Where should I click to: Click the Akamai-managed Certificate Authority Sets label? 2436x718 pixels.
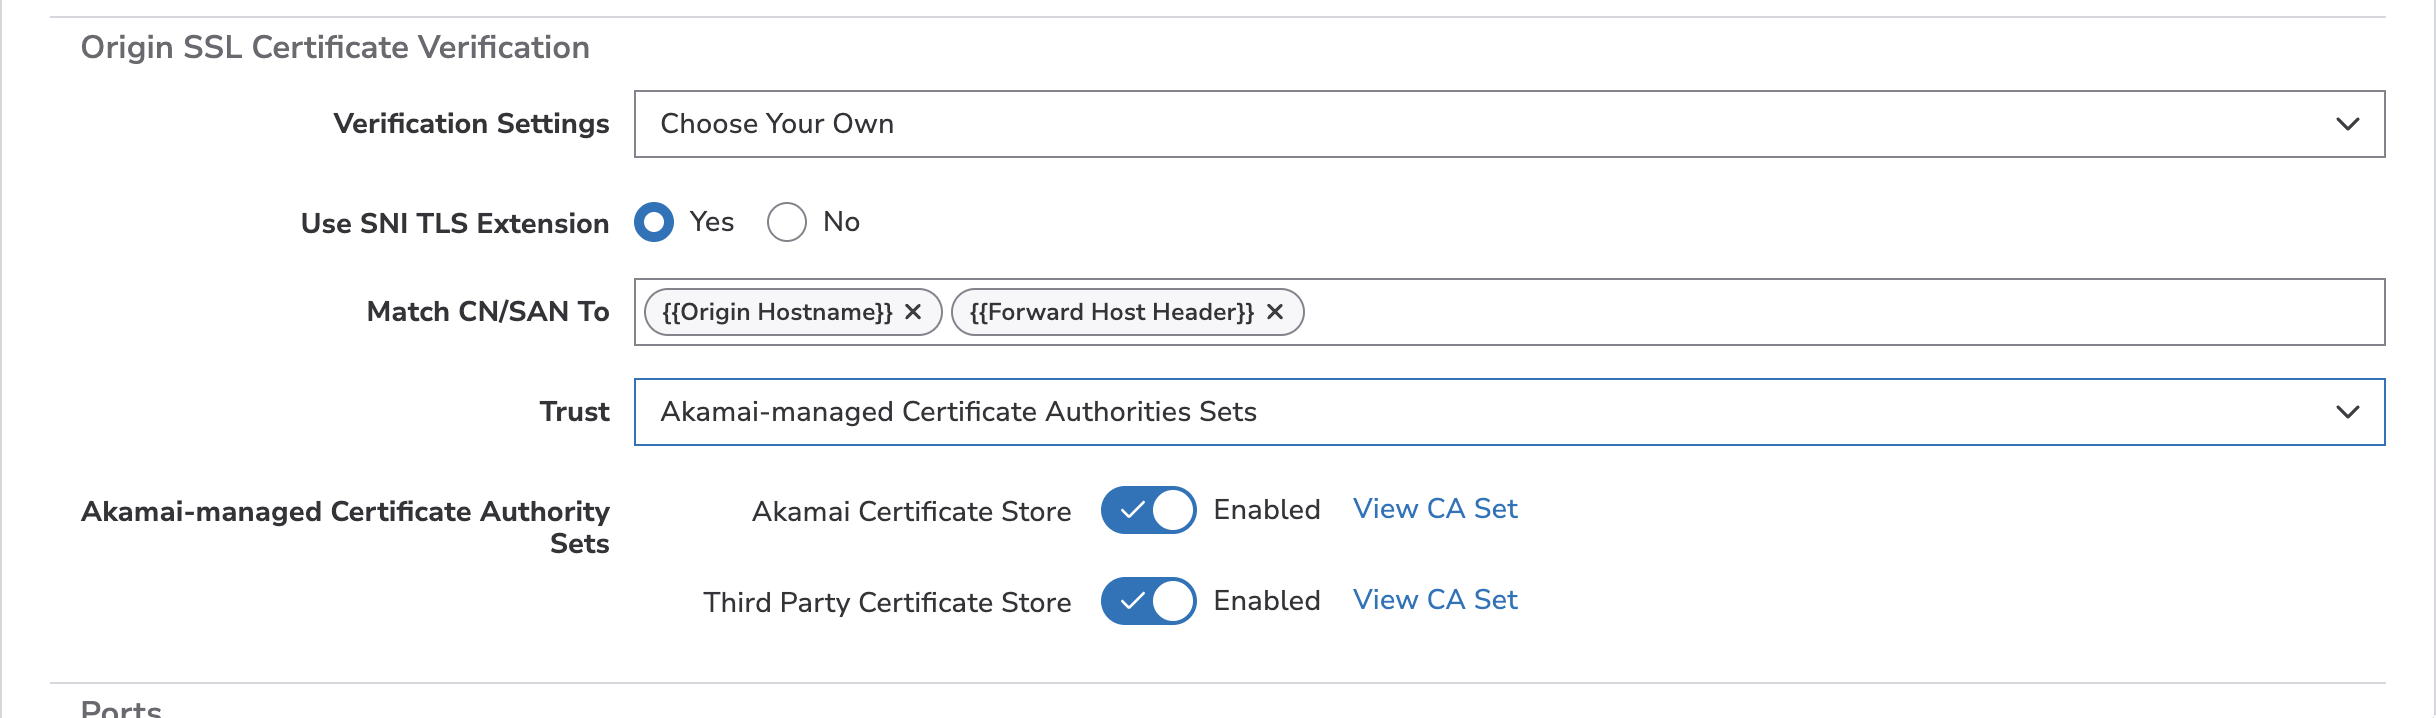point(345,527)
